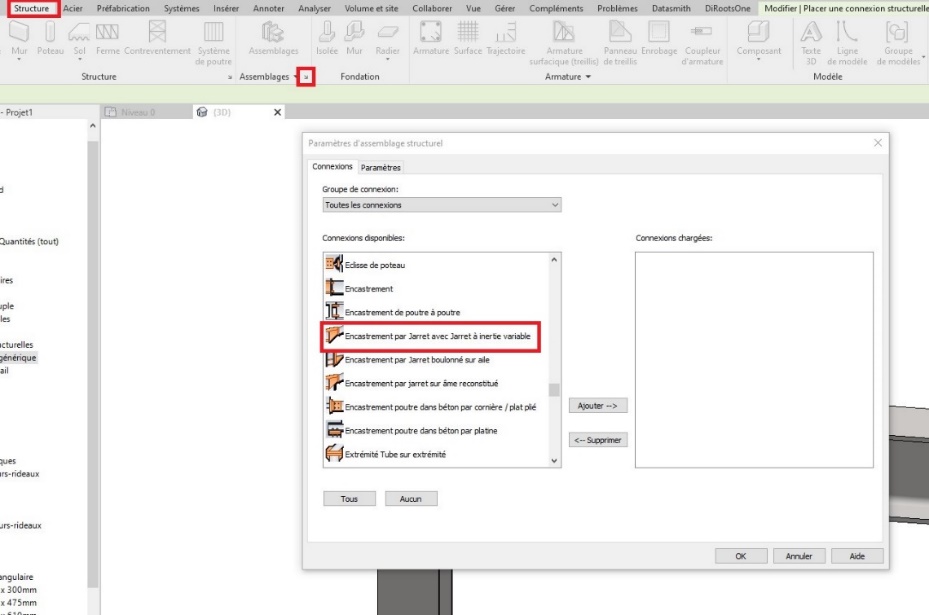
Task: Click the Connexions chargées list box
Action: (754, 360)
